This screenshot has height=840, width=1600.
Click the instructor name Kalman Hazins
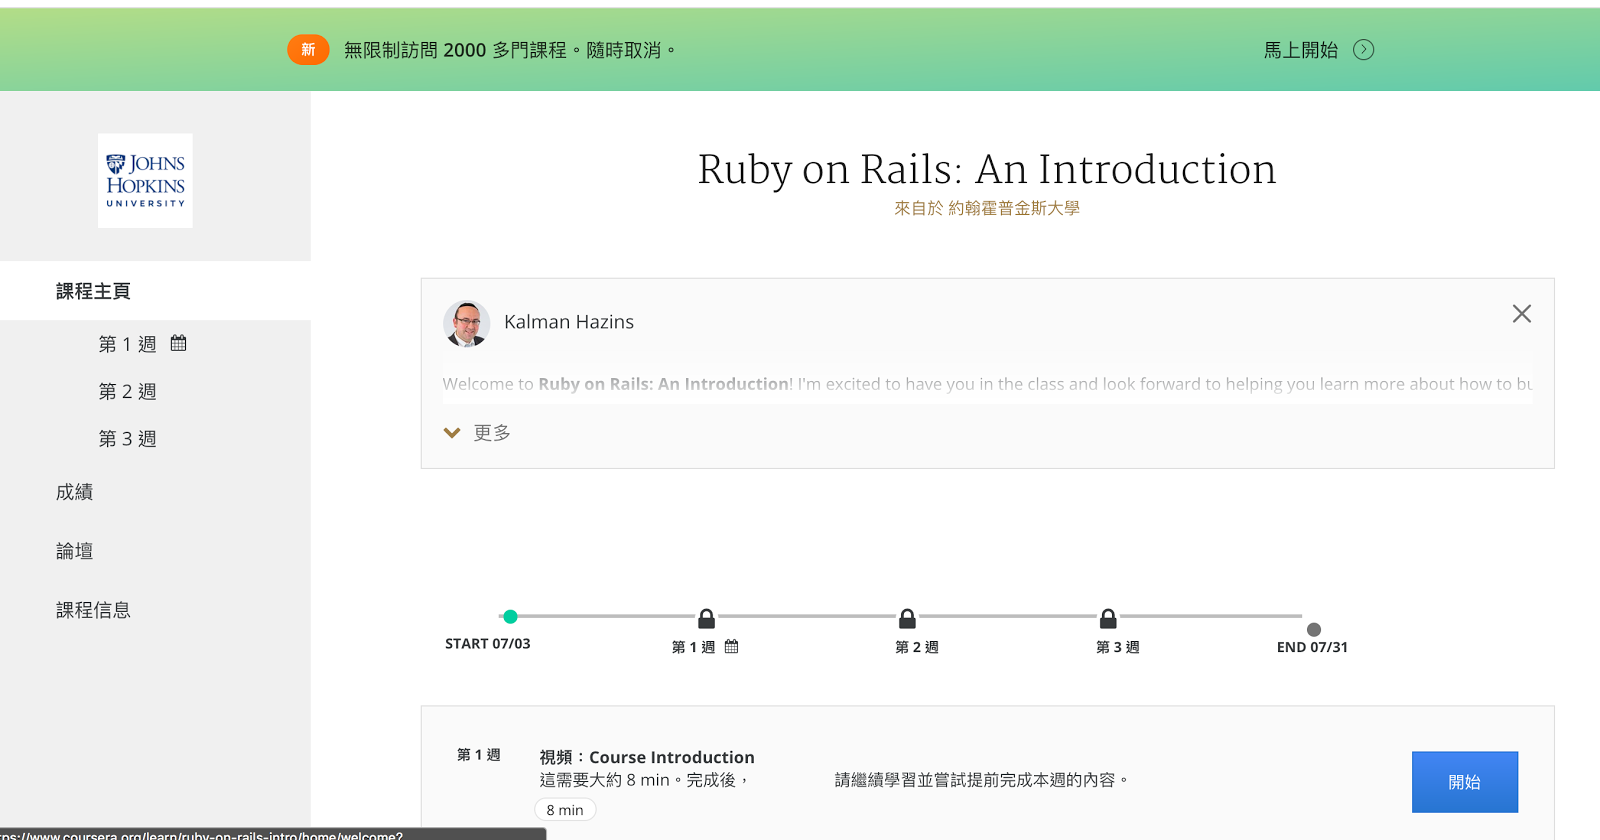(569, 322)
